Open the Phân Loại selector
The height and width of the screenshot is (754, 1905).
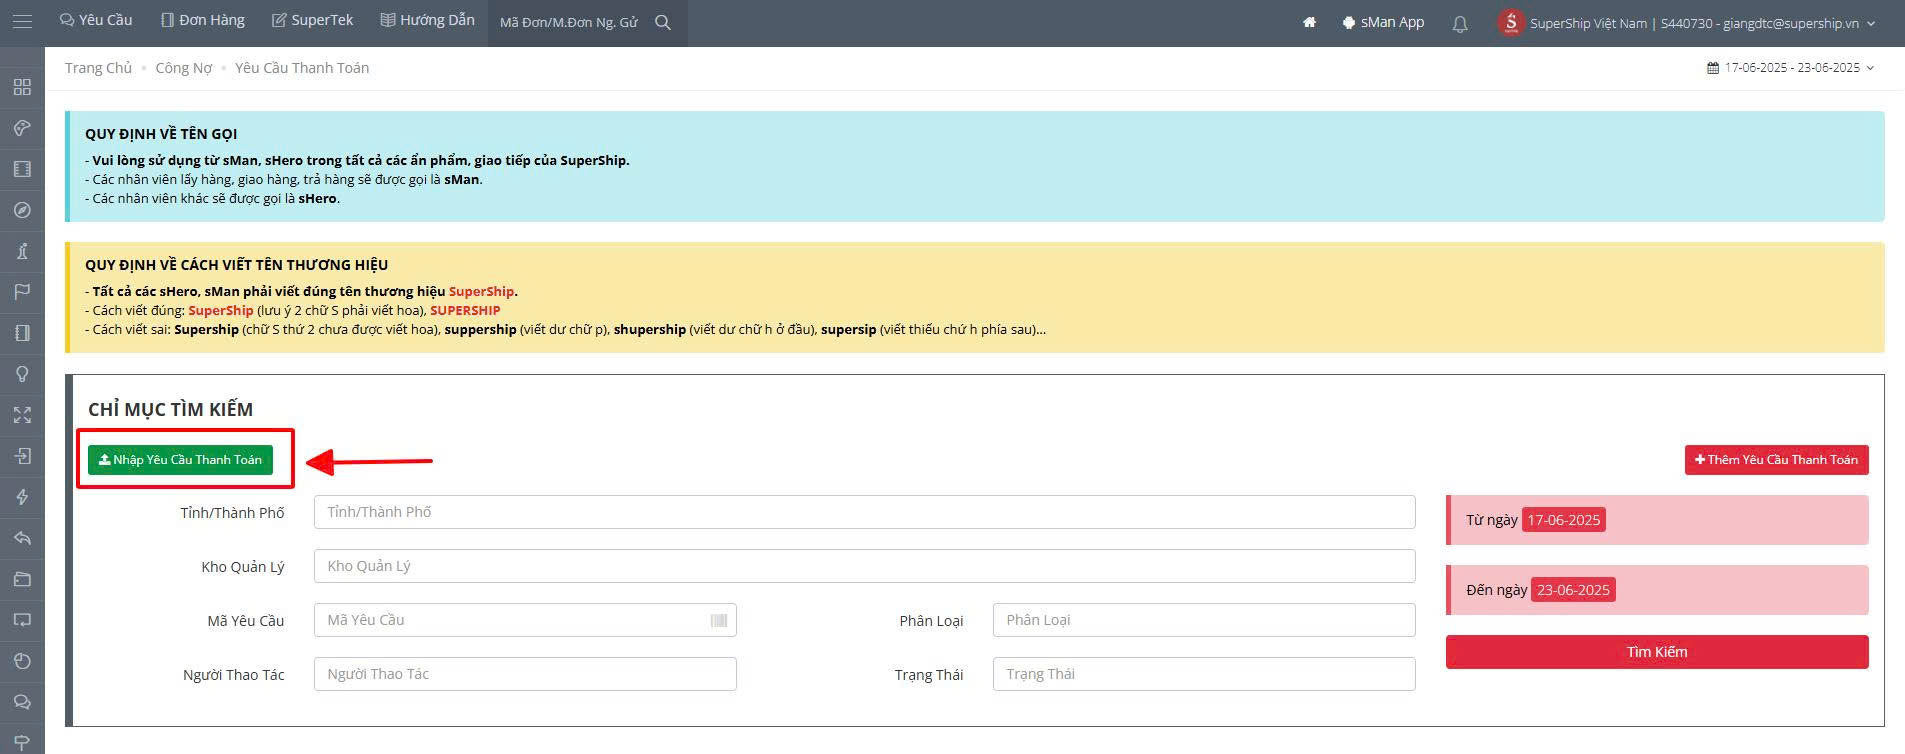click(x=1204, y=620)
